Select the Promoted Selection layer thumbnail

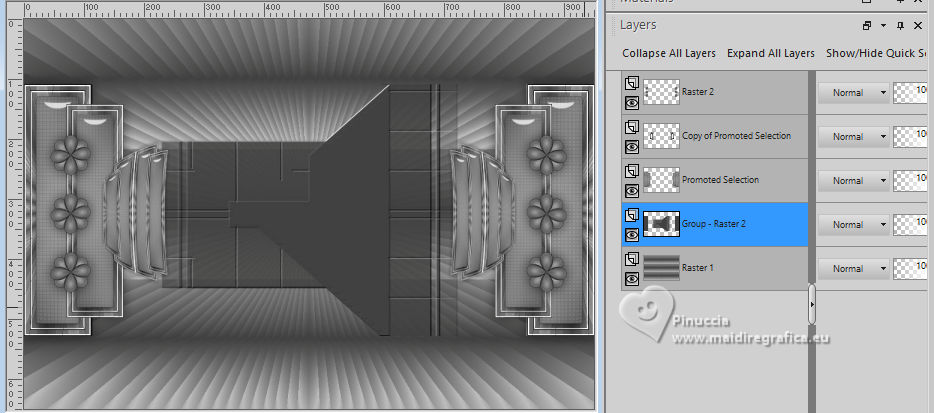(661, 180)
